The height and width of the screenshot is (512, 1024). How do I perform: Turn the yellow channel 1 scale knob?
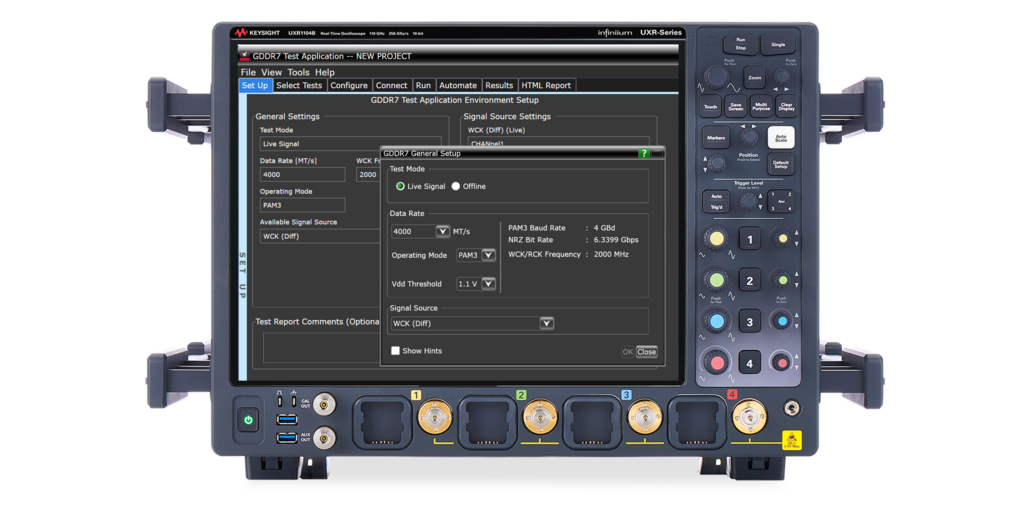pyautogui.click(x=716, y=239)
